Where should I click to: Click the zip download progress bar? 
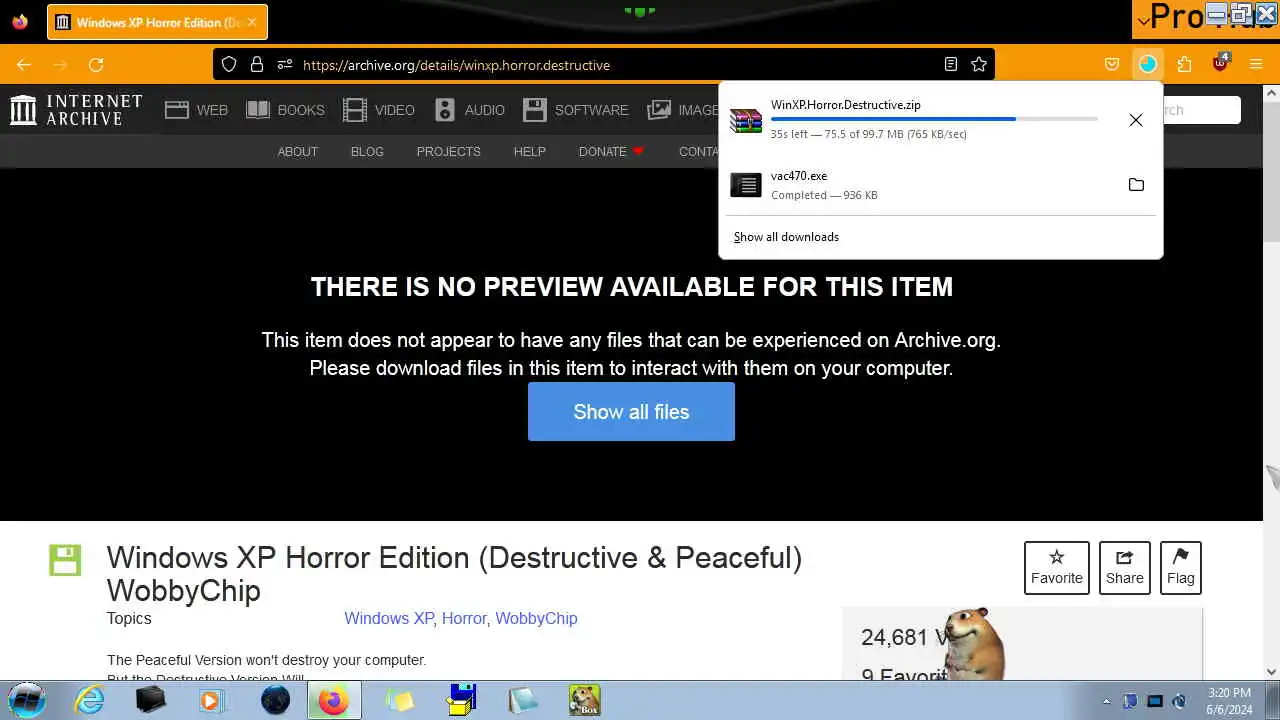[x=934, y=119]
